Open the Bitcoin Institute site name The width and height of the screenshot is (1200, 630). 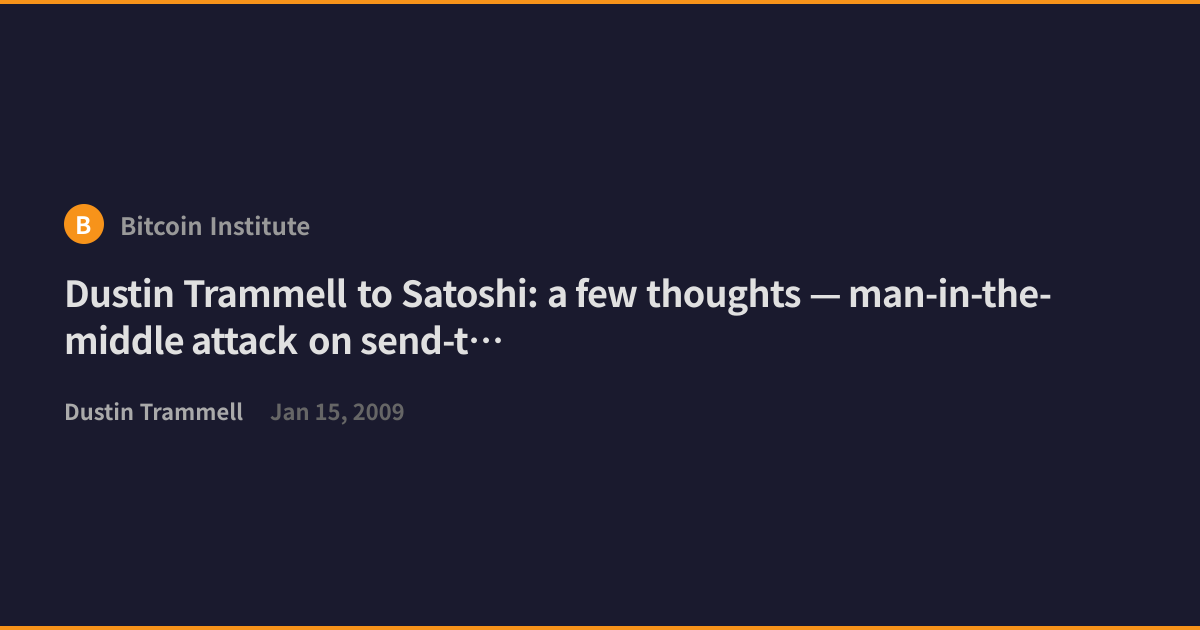click(x=215, y=226)
